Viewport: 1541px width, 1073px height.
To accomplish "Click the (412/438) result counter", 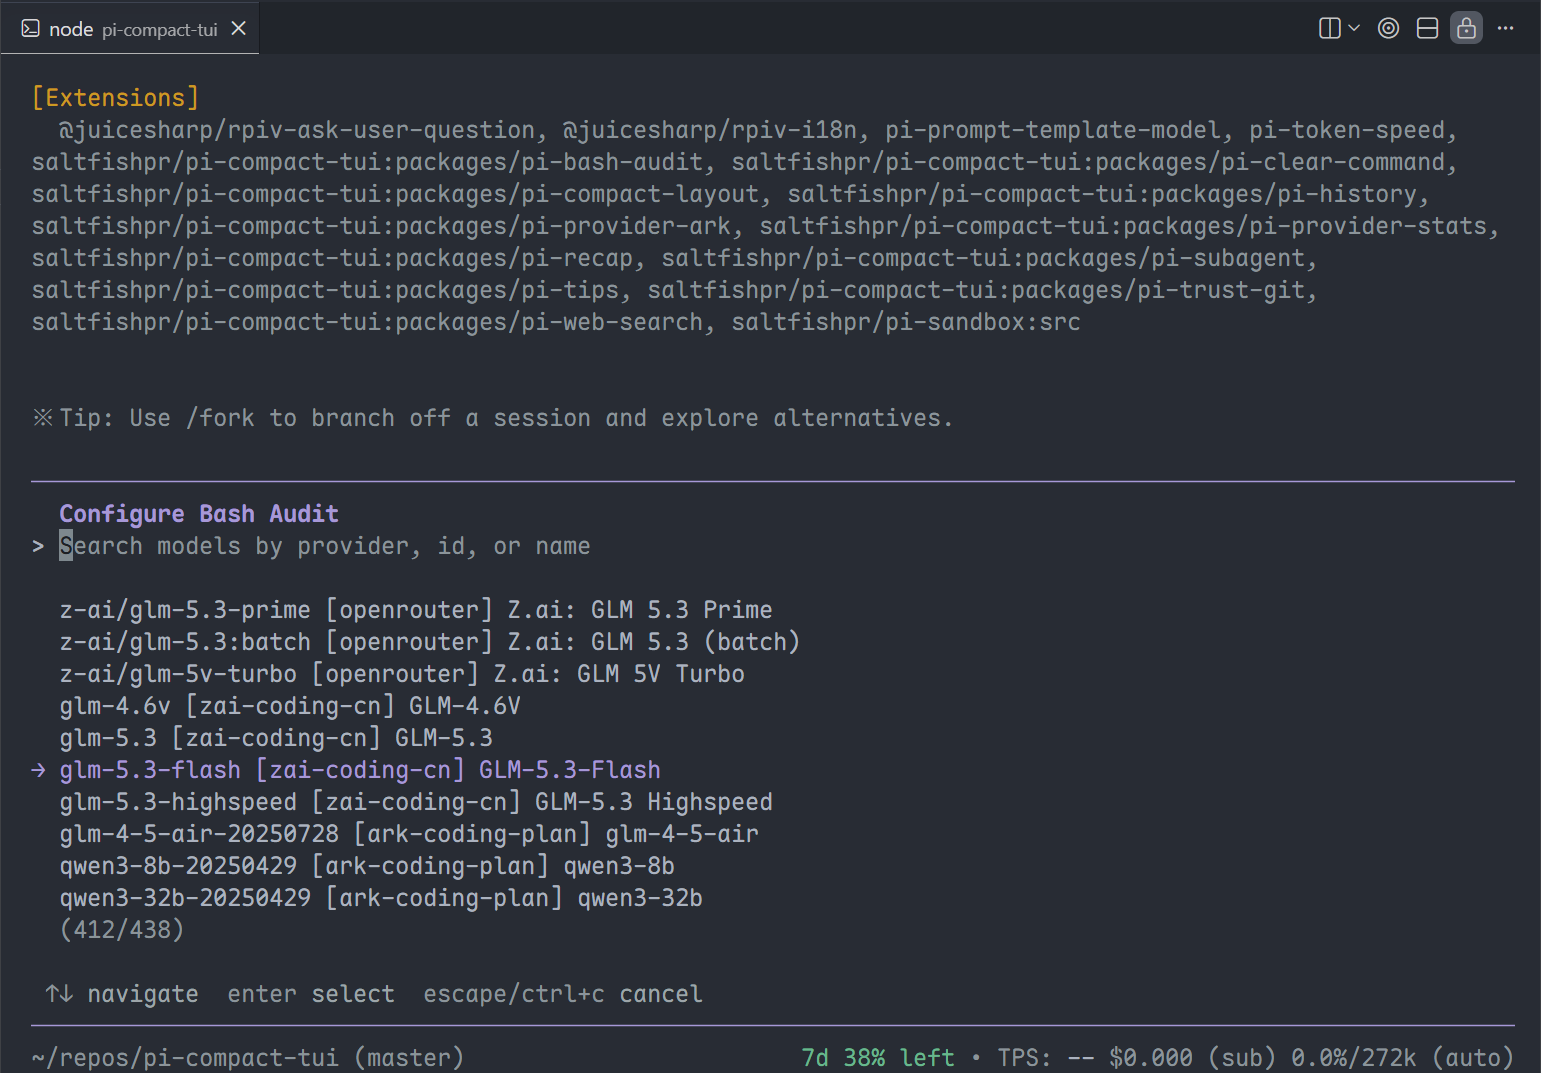I will pos(122,930).
